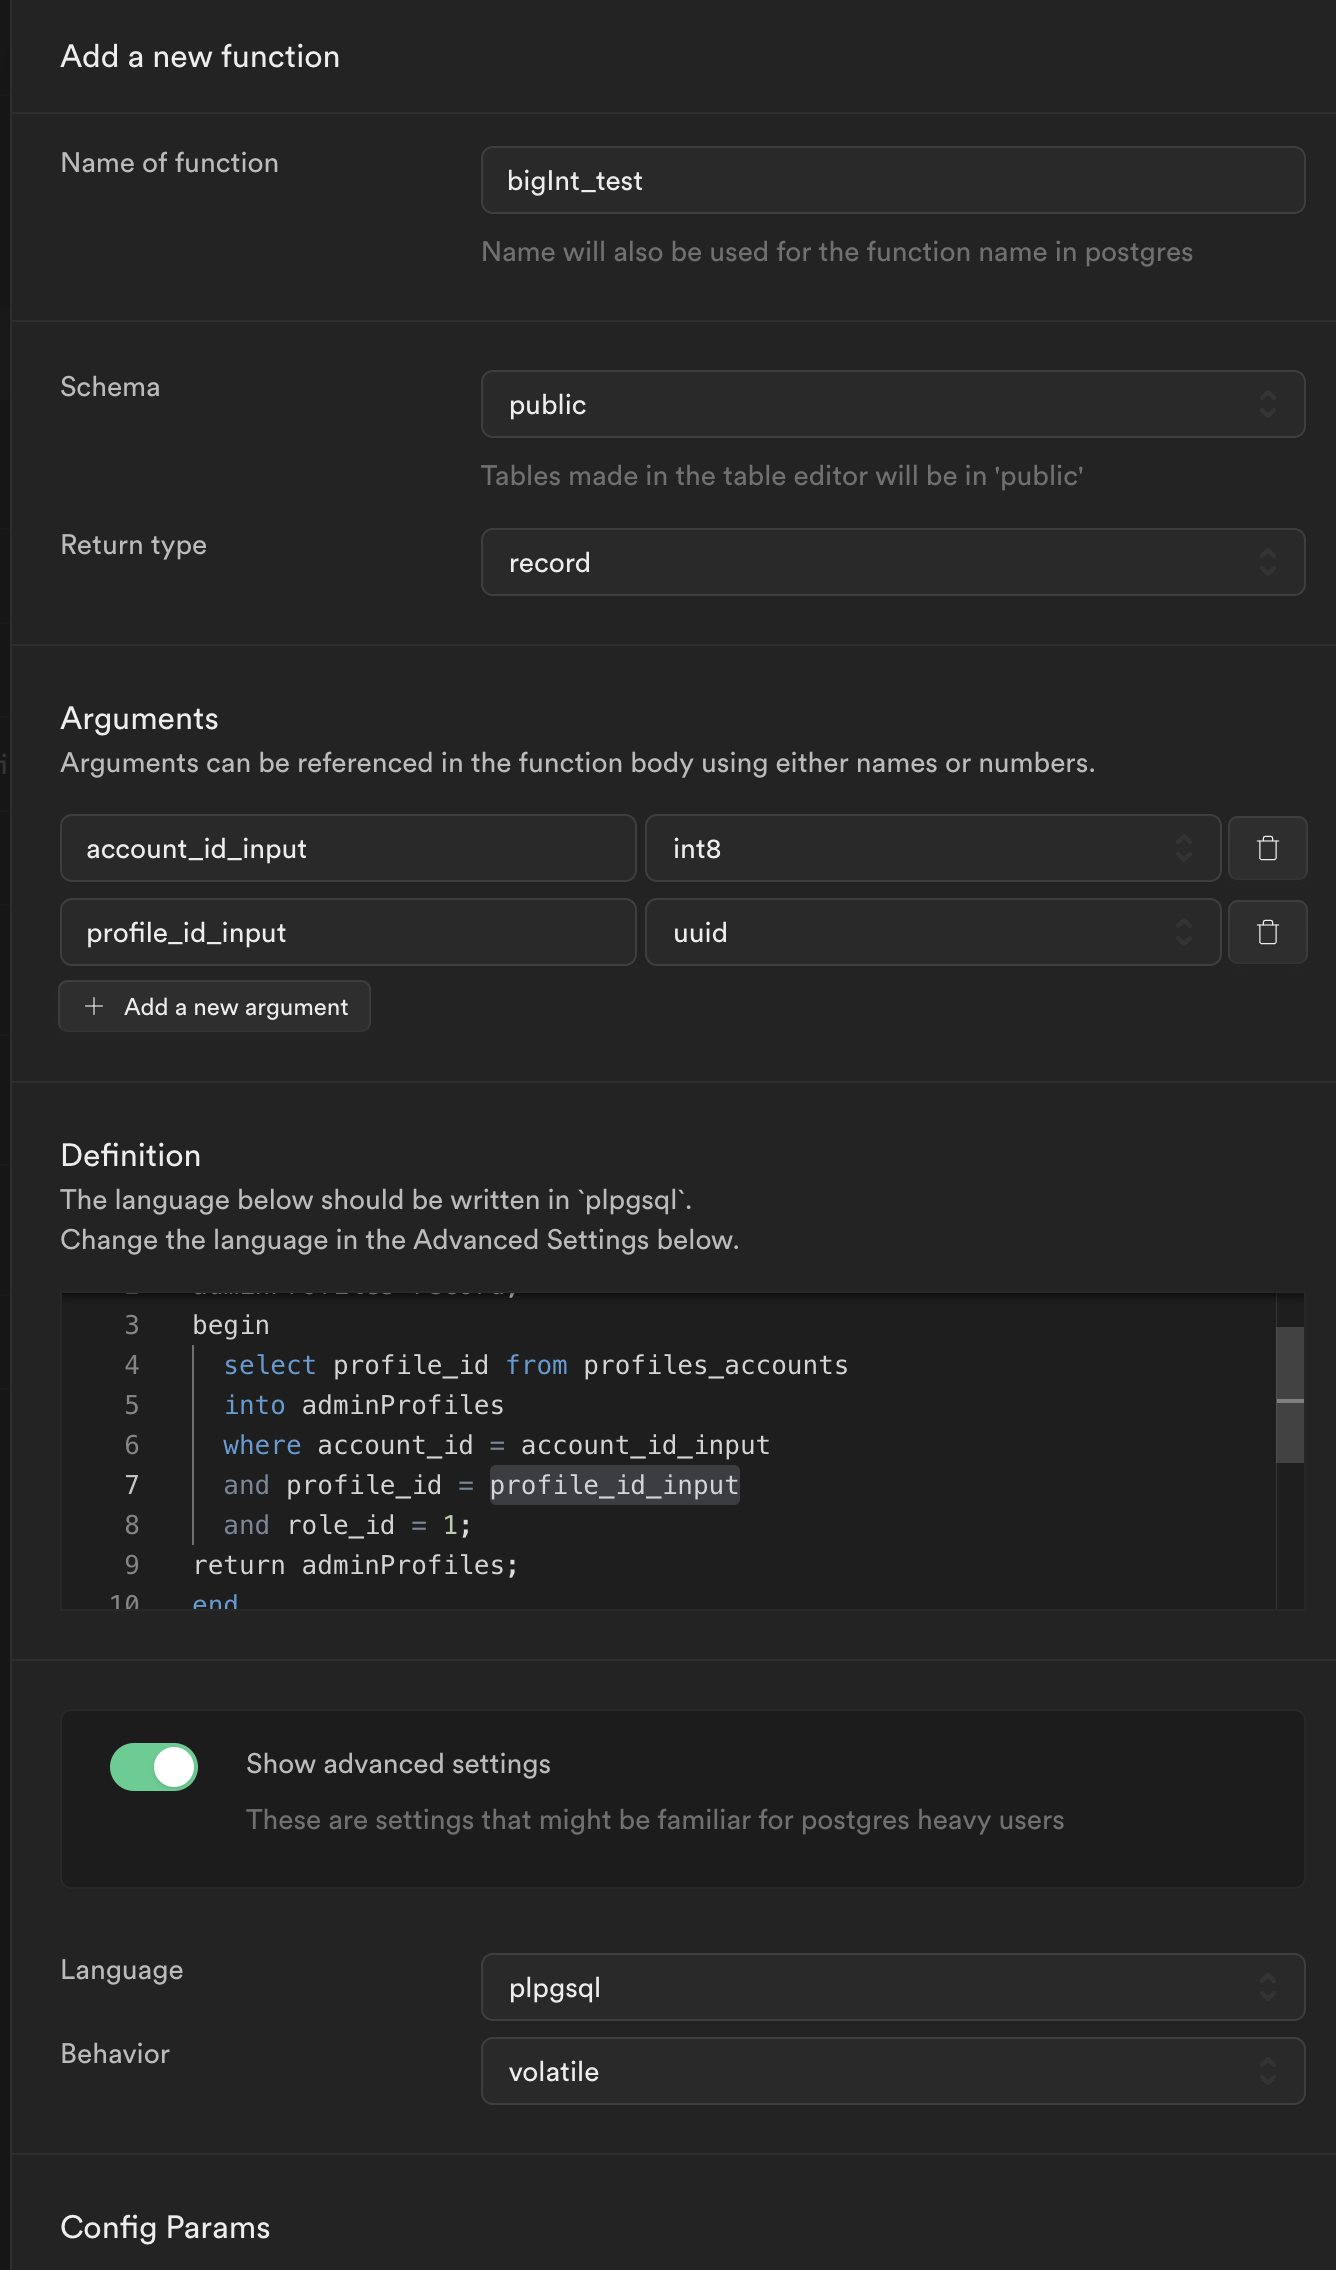Focus the Name of function input field
This screenshot has width=1336, height=2270.
tap(893, 180)
